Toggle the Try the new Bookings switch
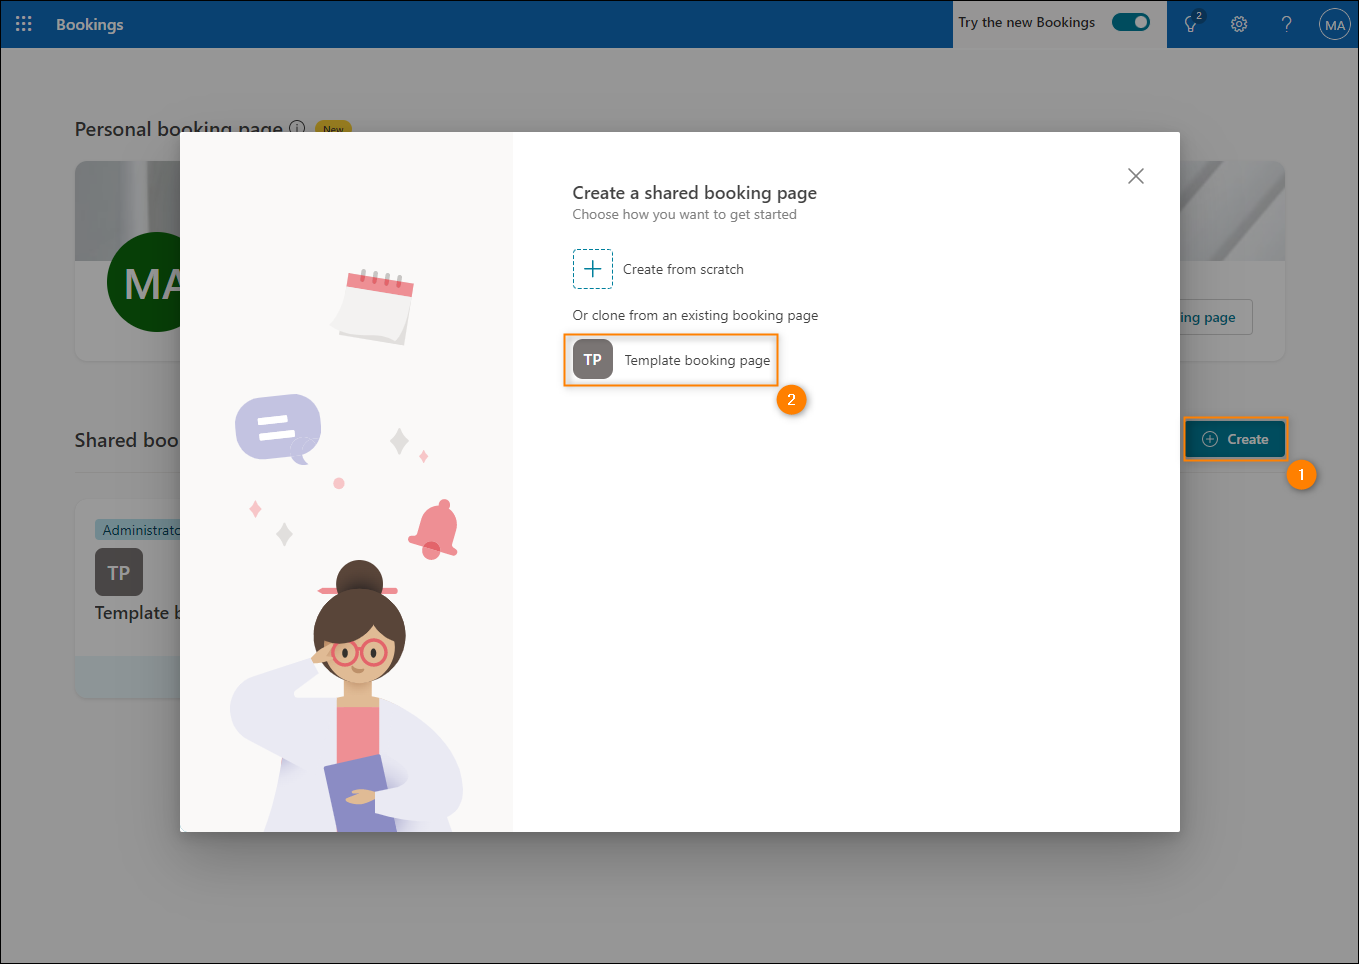Image resolution: width=1359 pixels, height=964 pixels. (1131, 22)
